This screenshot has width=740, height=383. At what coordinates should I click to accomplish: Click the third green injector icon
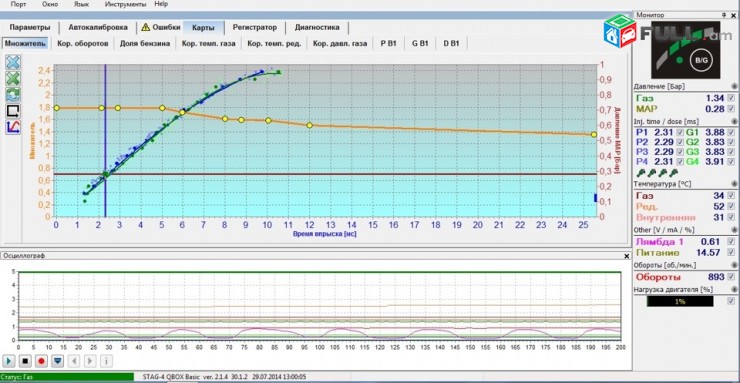[x=663, y=174]
